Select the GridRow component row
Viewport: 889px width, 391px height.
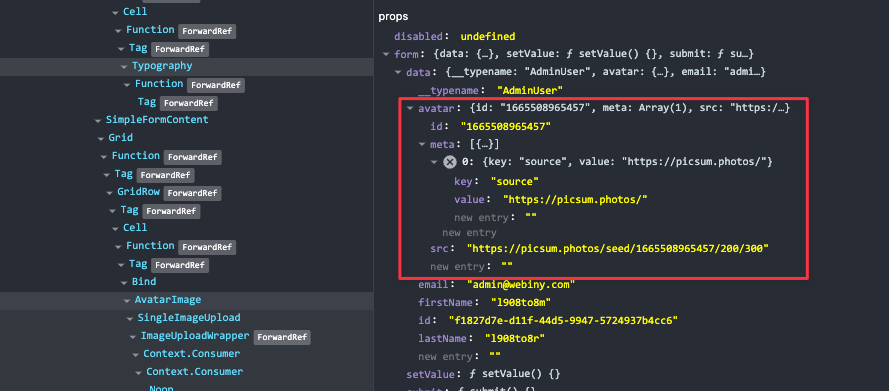point(139,192)
